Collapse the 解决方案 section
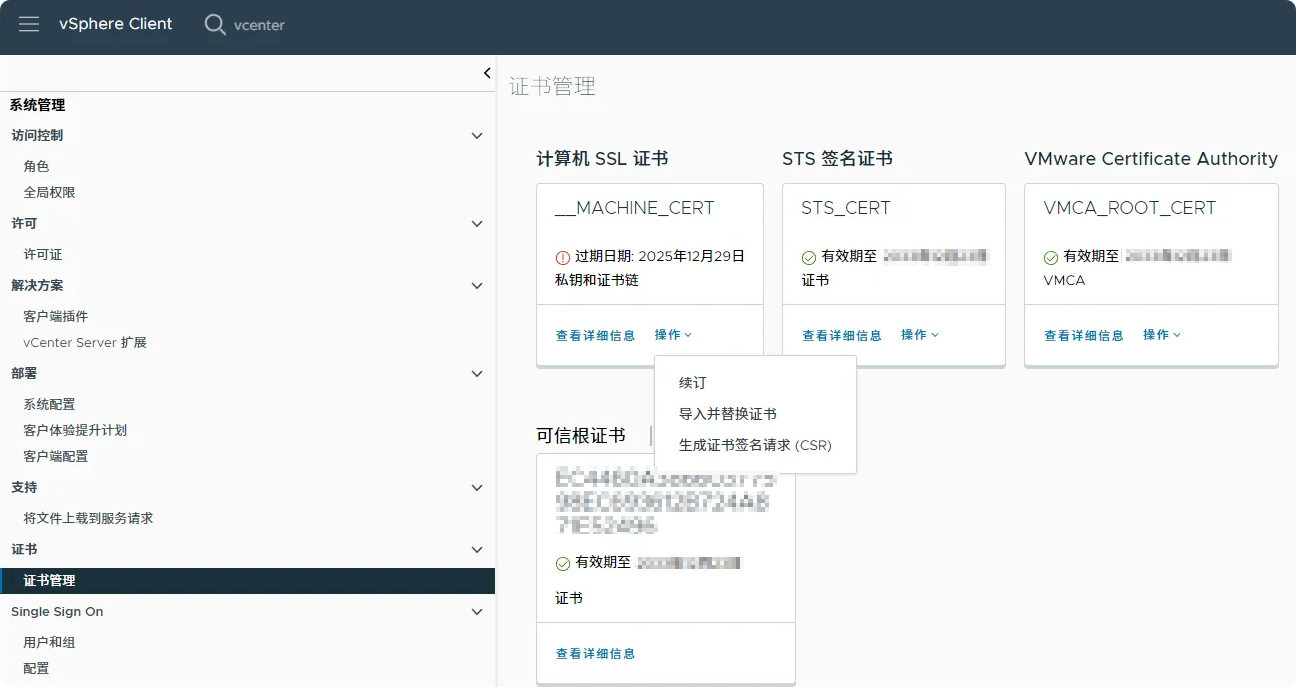This screenshot has width=1296, height=687. pyautogui.click(x=477, y=286)
